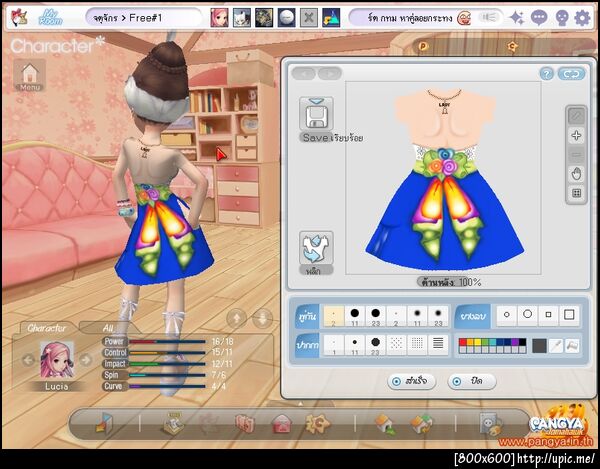
Task: Click the pink suitcase icon in bottom bar
Action: pyautogui.click(x=245, y=424)
